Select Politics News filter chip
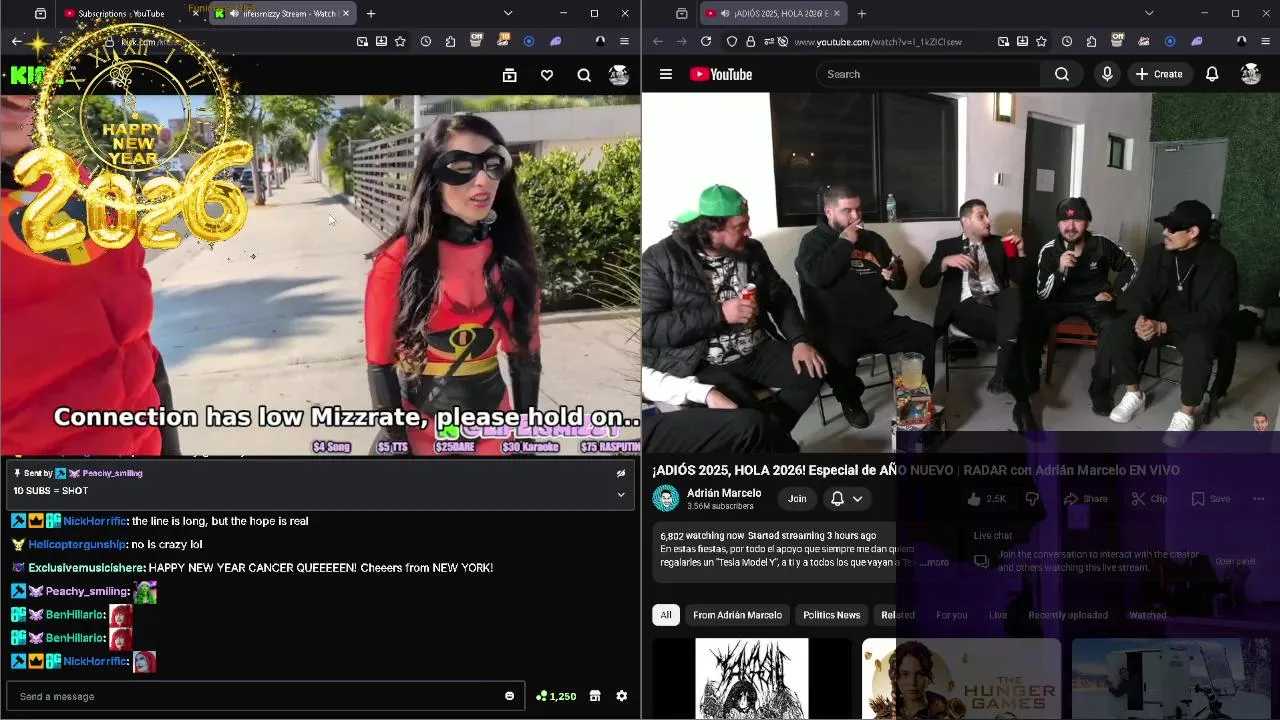The height and width of the screenshot is (720, 1280). pos(832,615)
